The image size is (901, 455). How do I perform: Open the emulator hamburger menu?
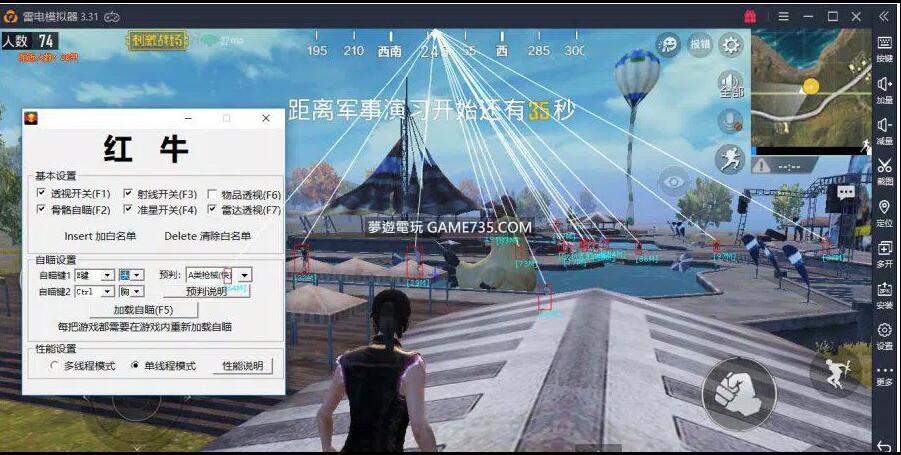tap(783, 16)
